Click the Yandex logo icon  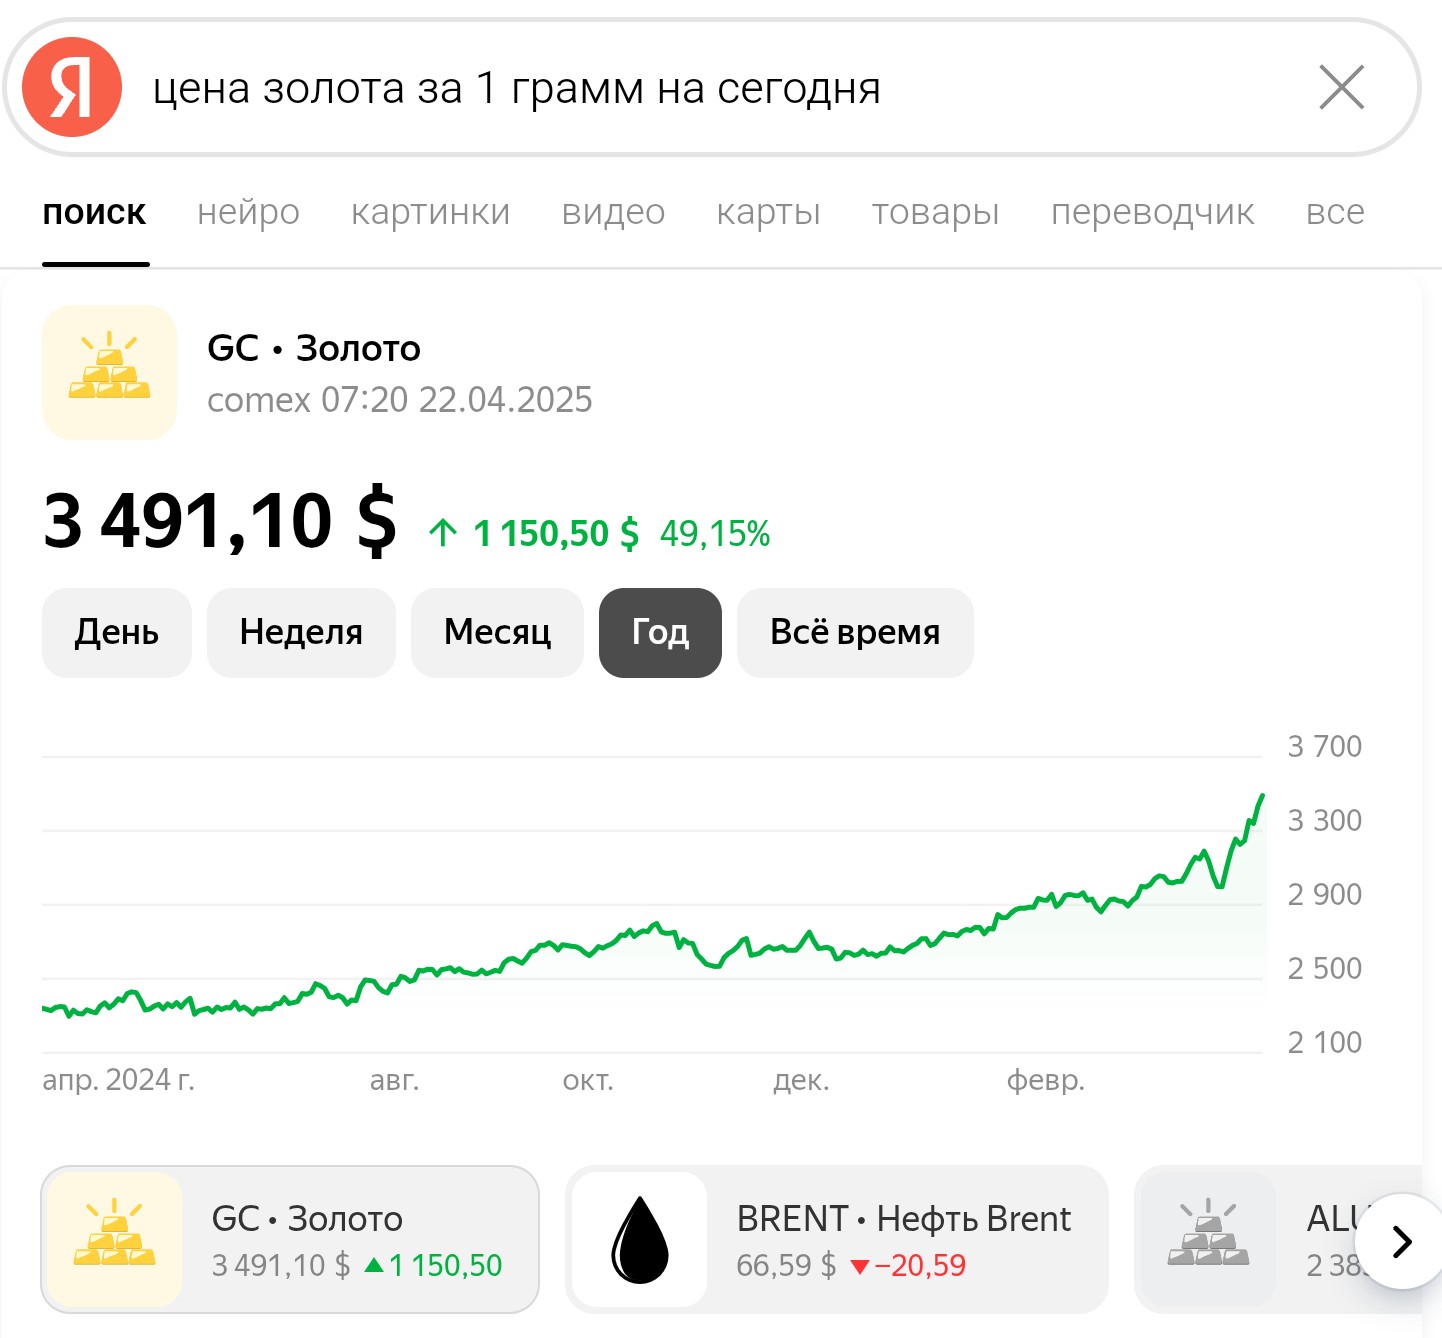coord(72,87)
